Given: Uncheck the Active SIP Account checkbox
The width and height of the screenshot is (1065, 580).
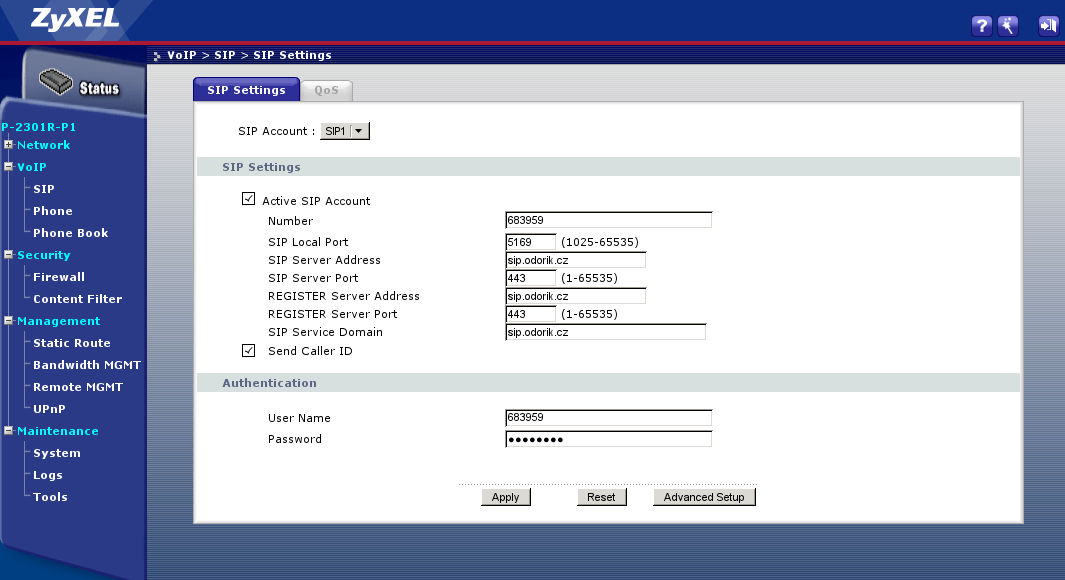Looking at the screenshot, I should [x=249, y=200].
